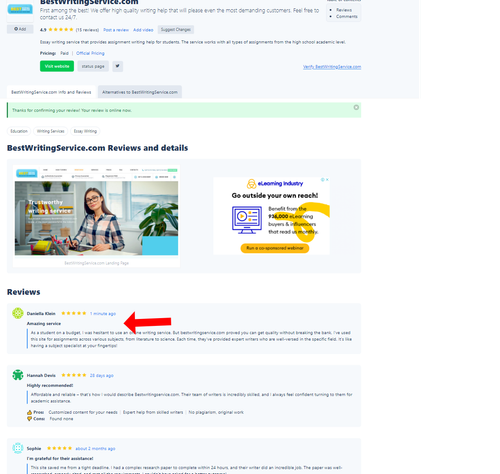The image size is (500, 474).
Task: Jump to Comments in table of contents
Action: click(x=347, y=16)
